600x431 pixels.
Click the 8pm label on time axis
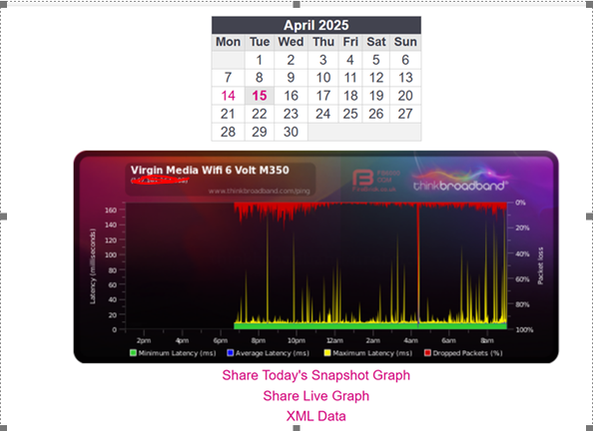pyautogui.click(x=258, y=340)
